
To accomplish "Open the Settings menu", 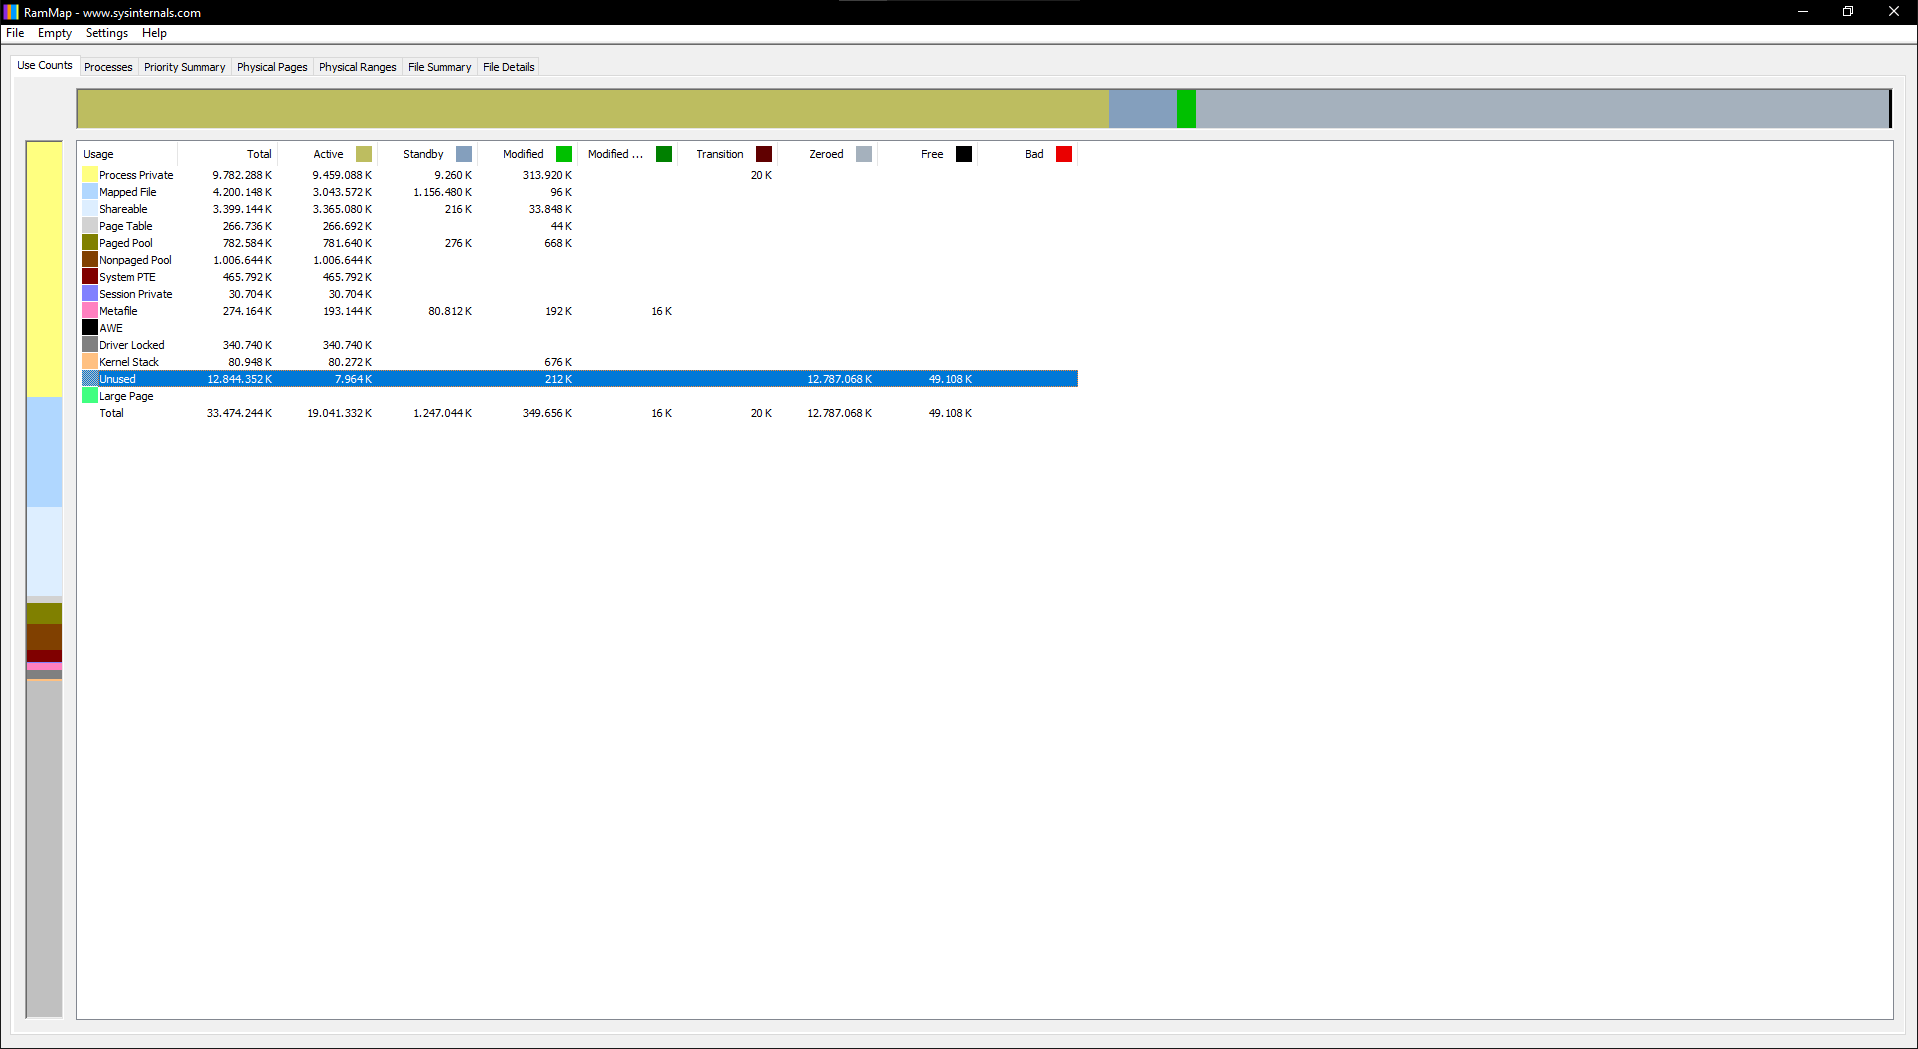I will point(107,33).
